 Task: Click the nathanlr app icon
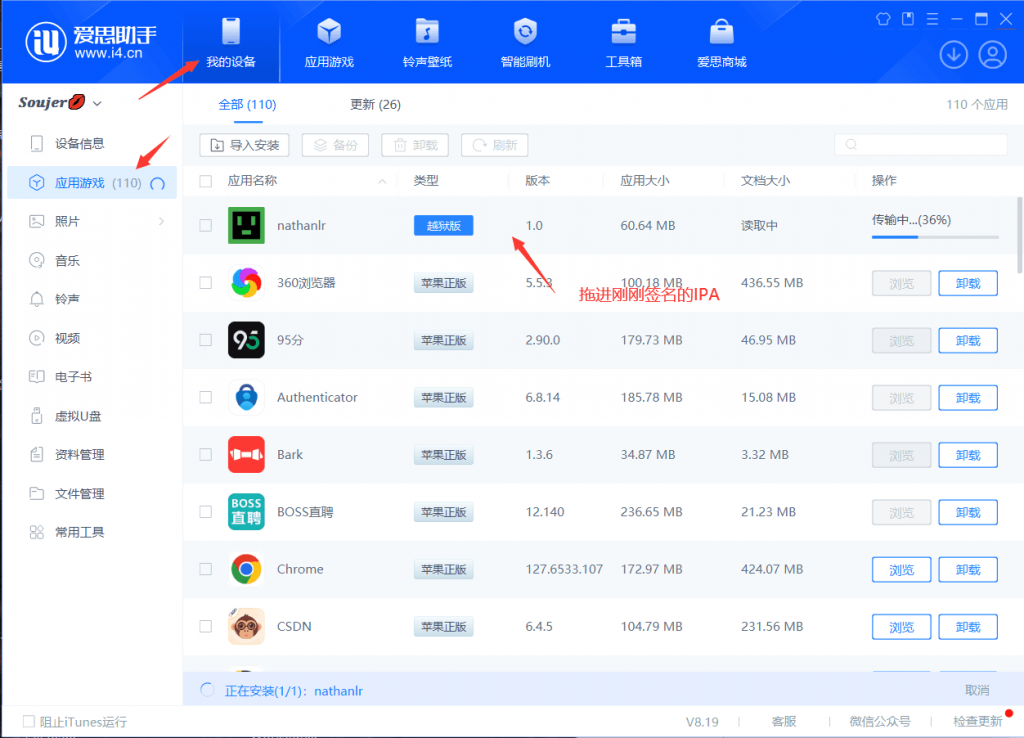point(246,225)
